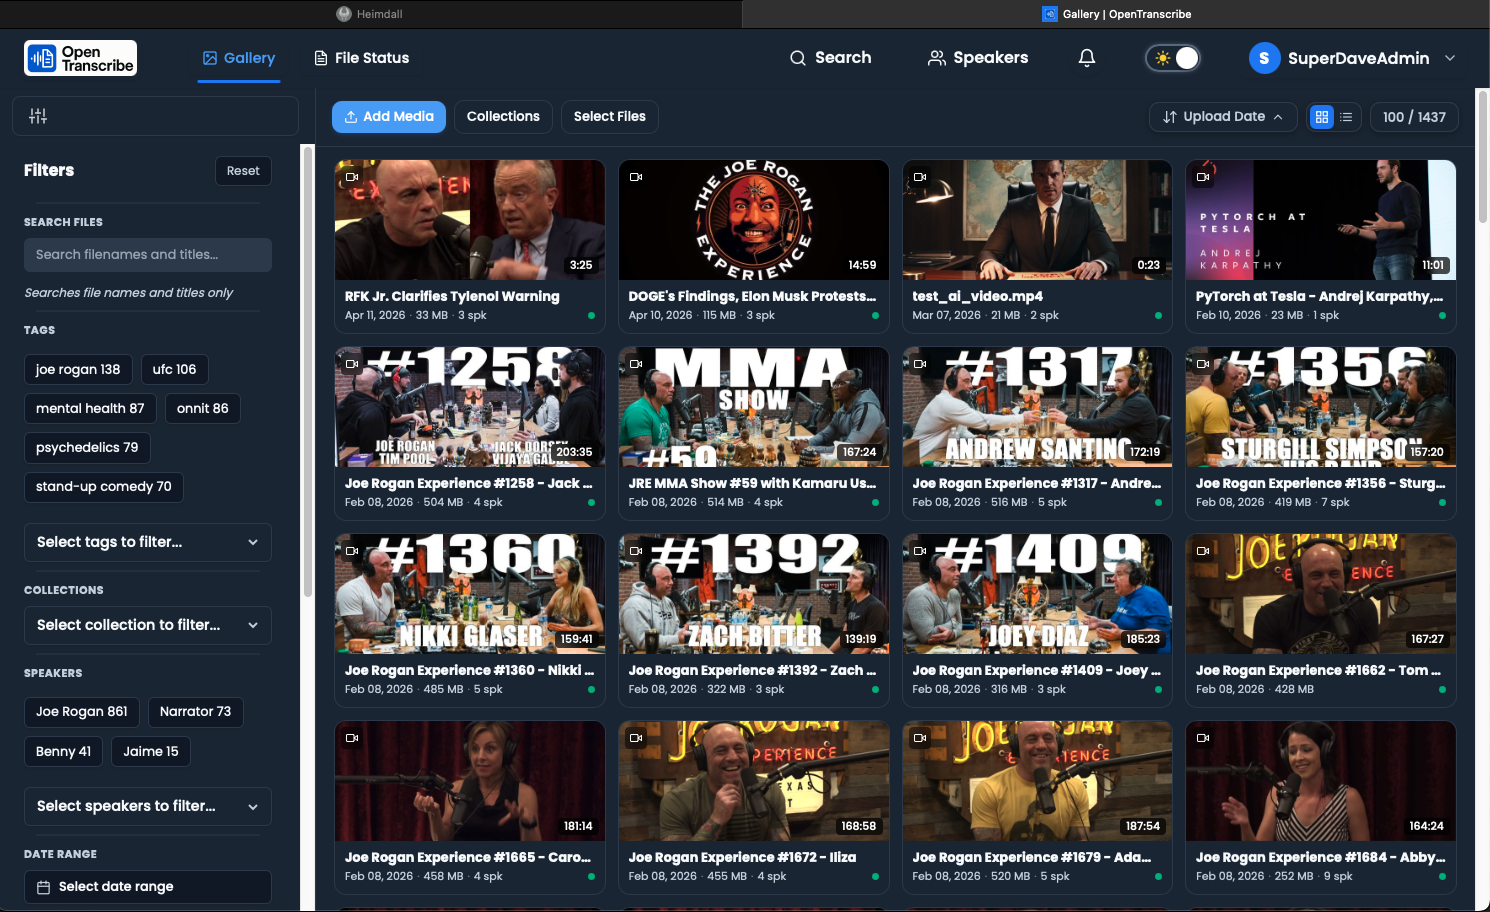Reset all filters
The height and width of the screenshot is (912, 1490).
(x=243, y=171)
